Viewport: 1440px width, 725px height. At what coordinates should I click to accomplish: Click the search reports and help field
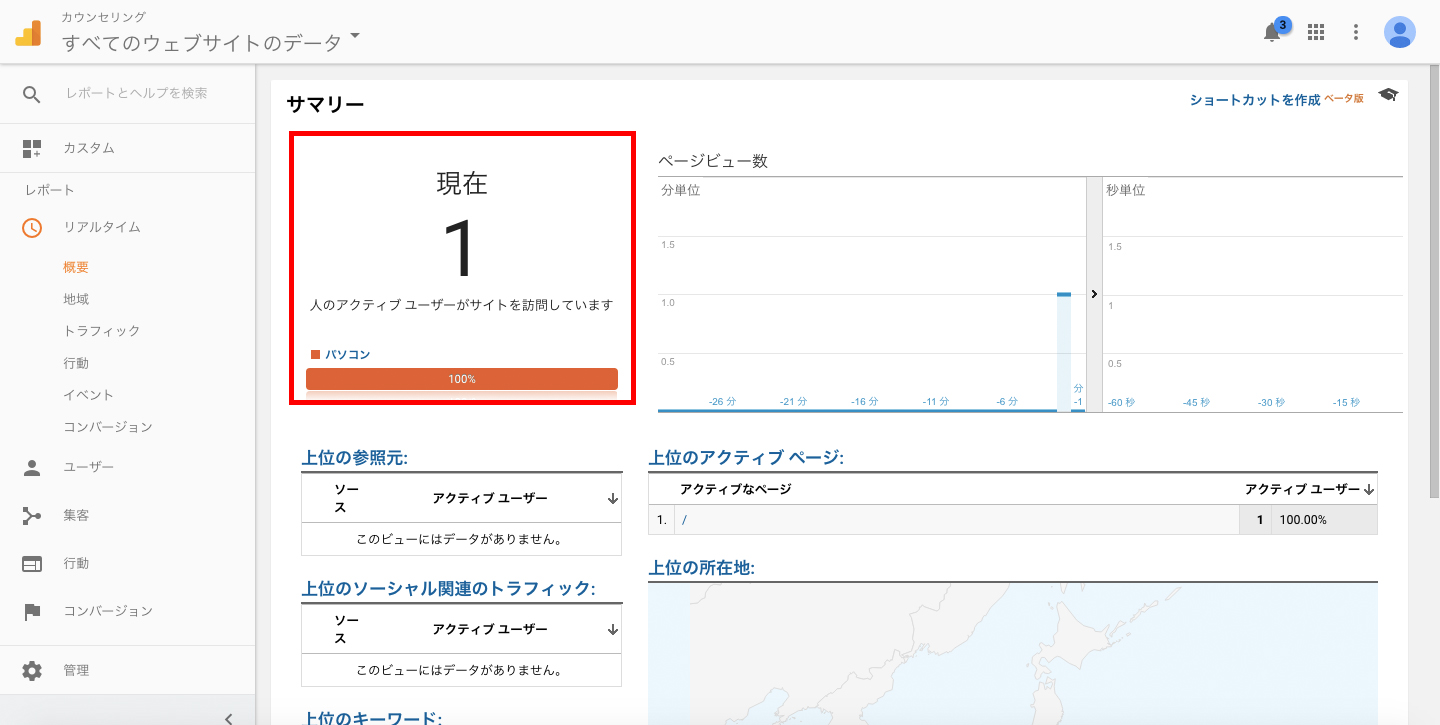[136, 93]
